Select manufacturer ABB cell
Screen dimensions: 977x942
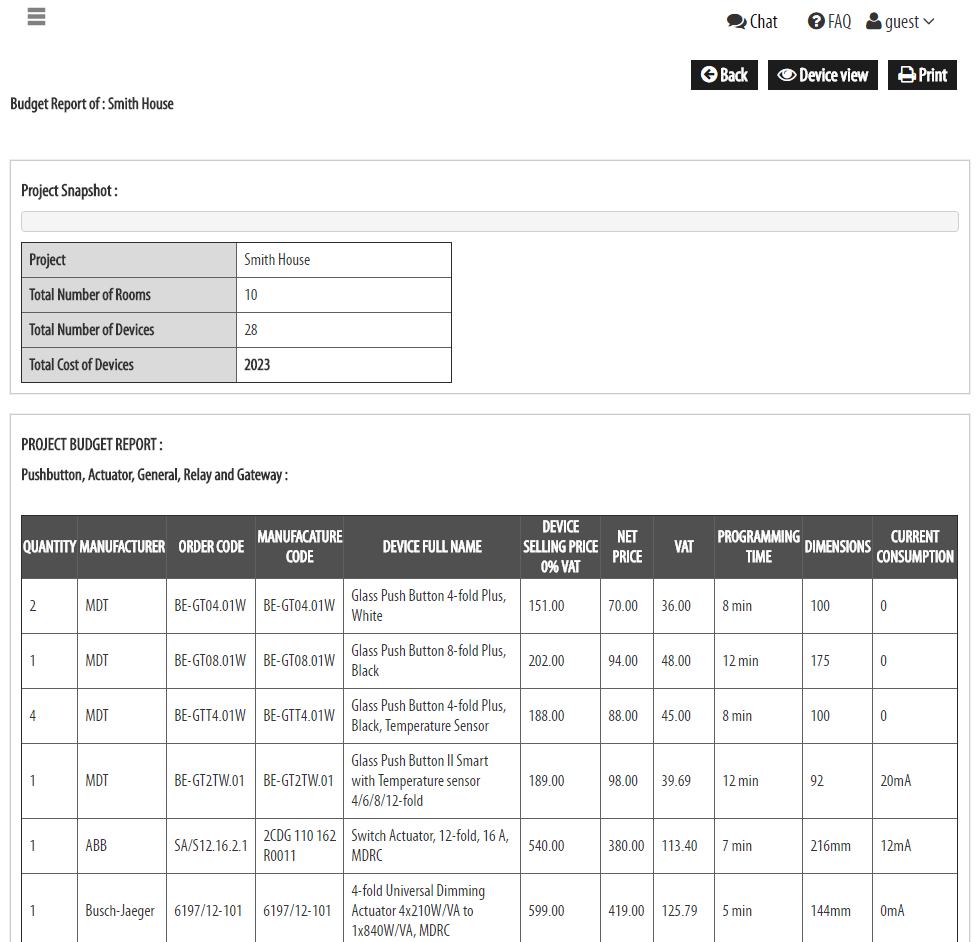pyautogui.click(x=122, y=846)
